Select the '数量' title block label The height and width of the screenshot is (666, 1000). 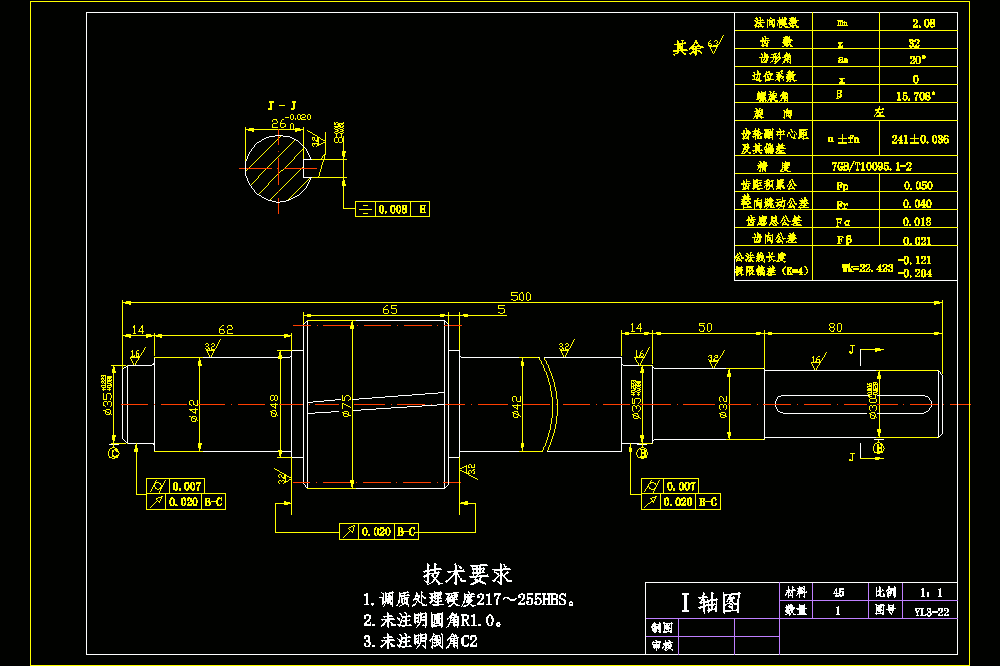pyautogui.click(x=795, y=610)
